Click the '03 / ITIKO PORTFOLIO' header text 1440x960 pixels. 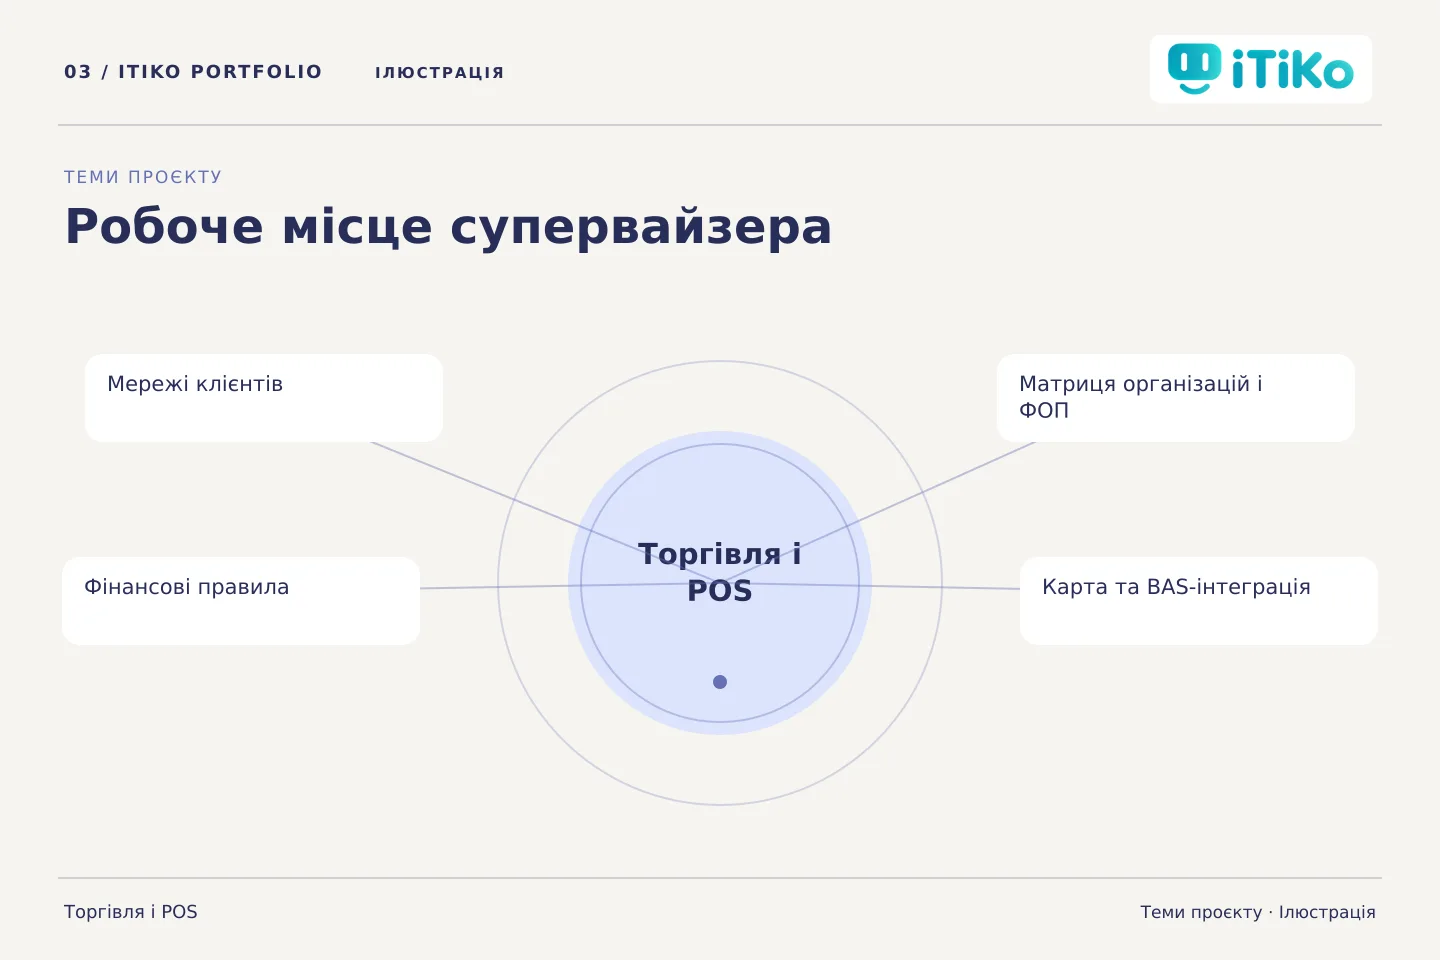[193, 72]
